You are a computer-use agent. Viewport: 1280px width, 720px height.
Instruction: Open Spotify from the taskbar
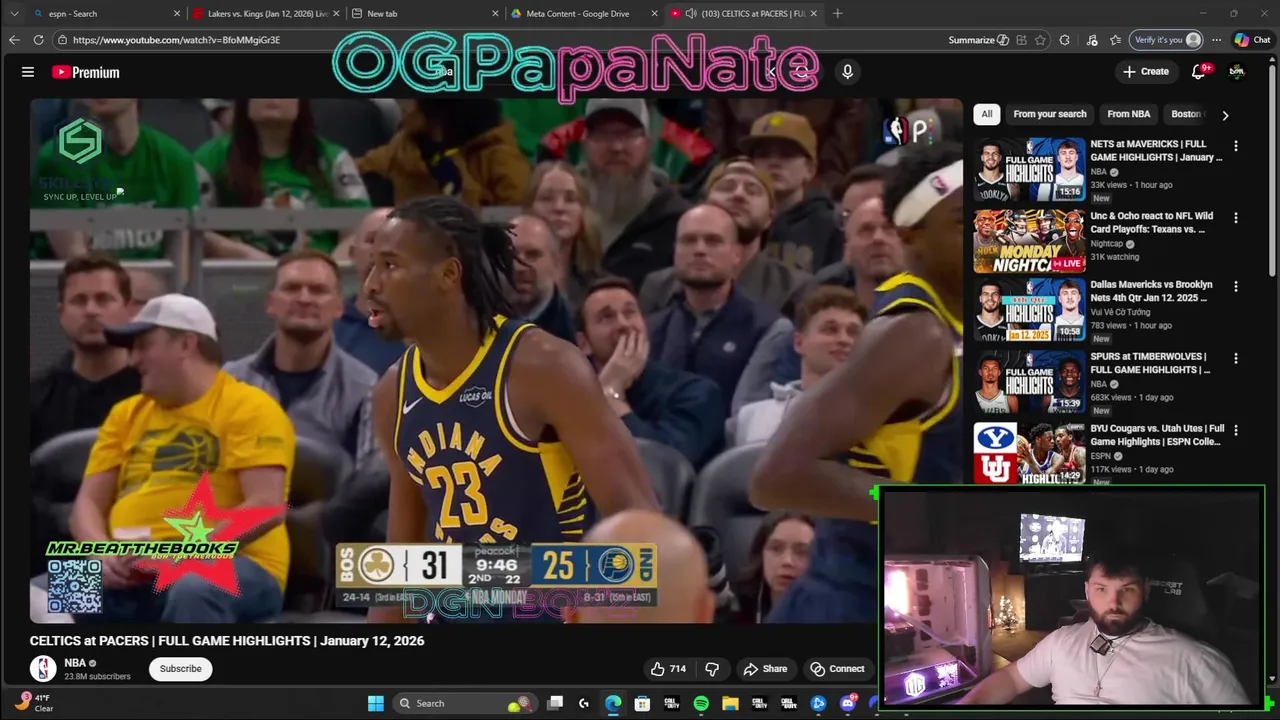point(701,704)
